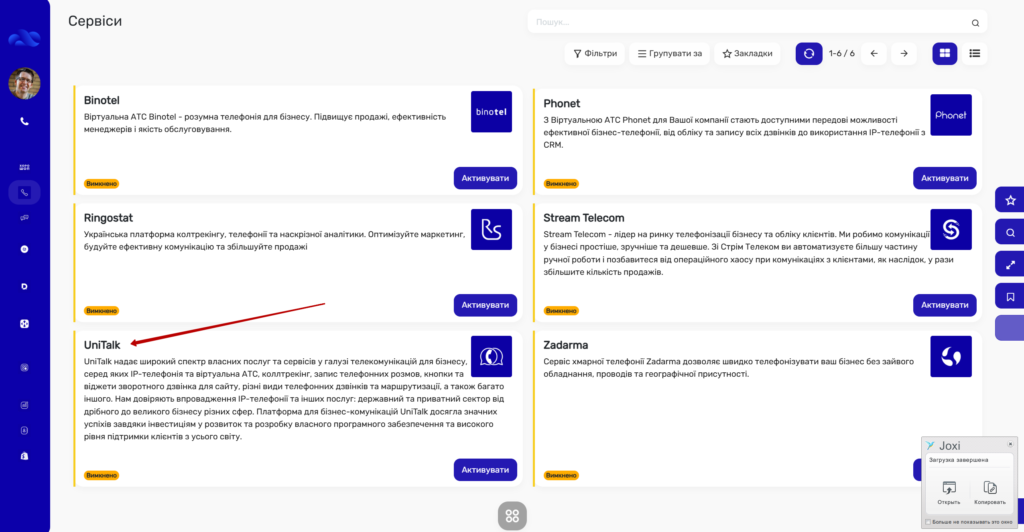Open the Закладки dropdown
1024x532 pixels.
(748, 53)
